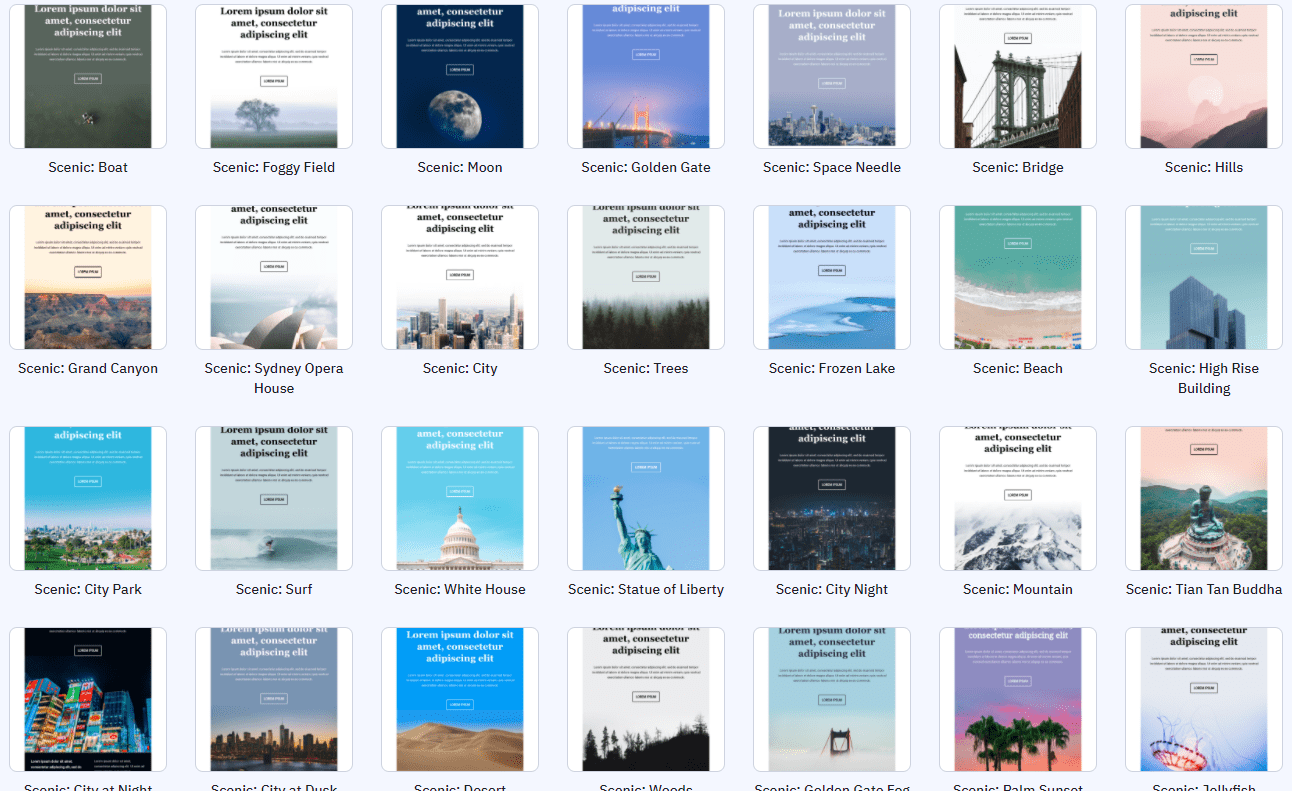Click the "Scenic: Statue of Liberty" caption

coord(646,589)
